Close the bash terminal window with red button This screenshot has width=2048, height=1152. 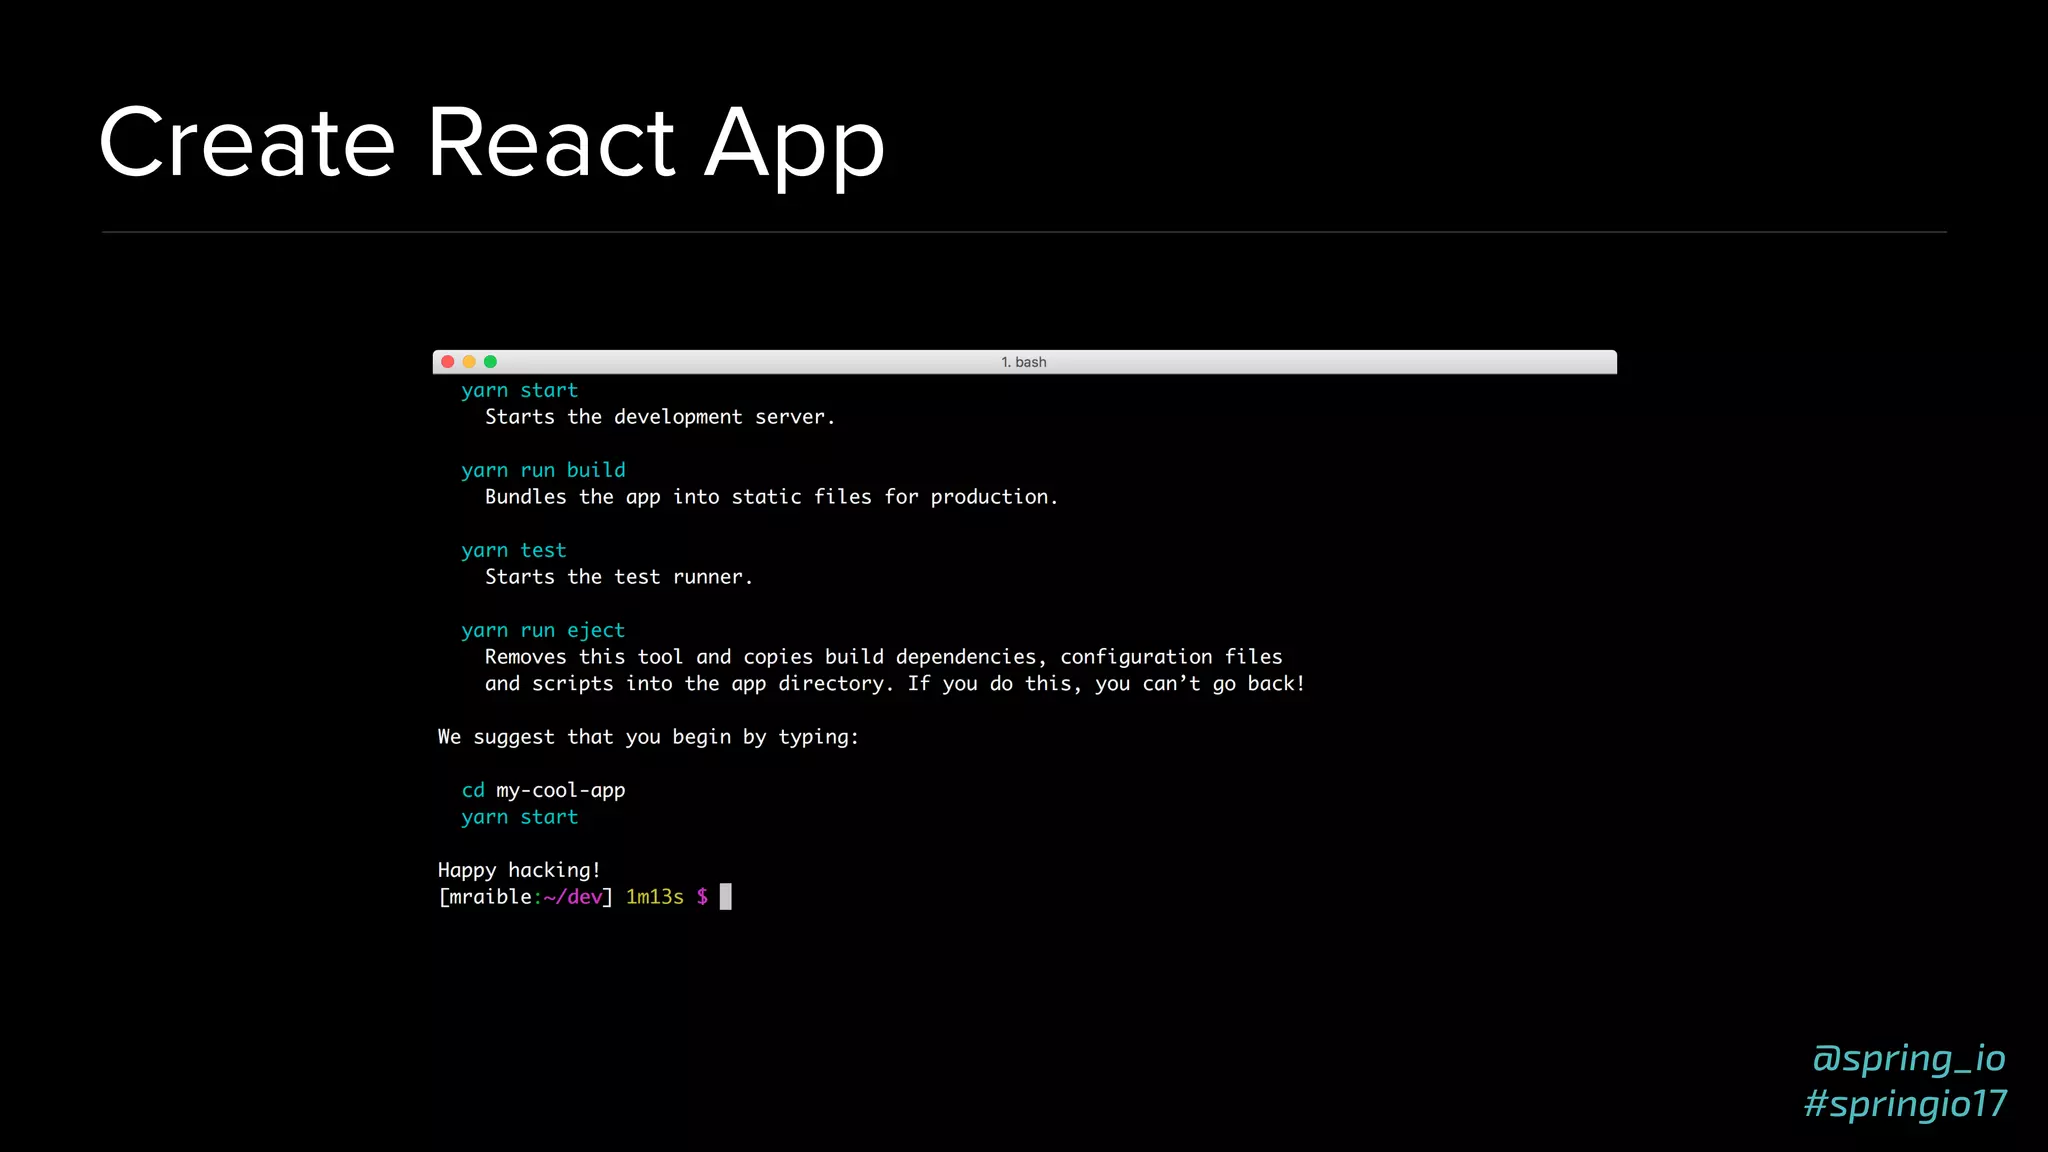pos(448,362)
